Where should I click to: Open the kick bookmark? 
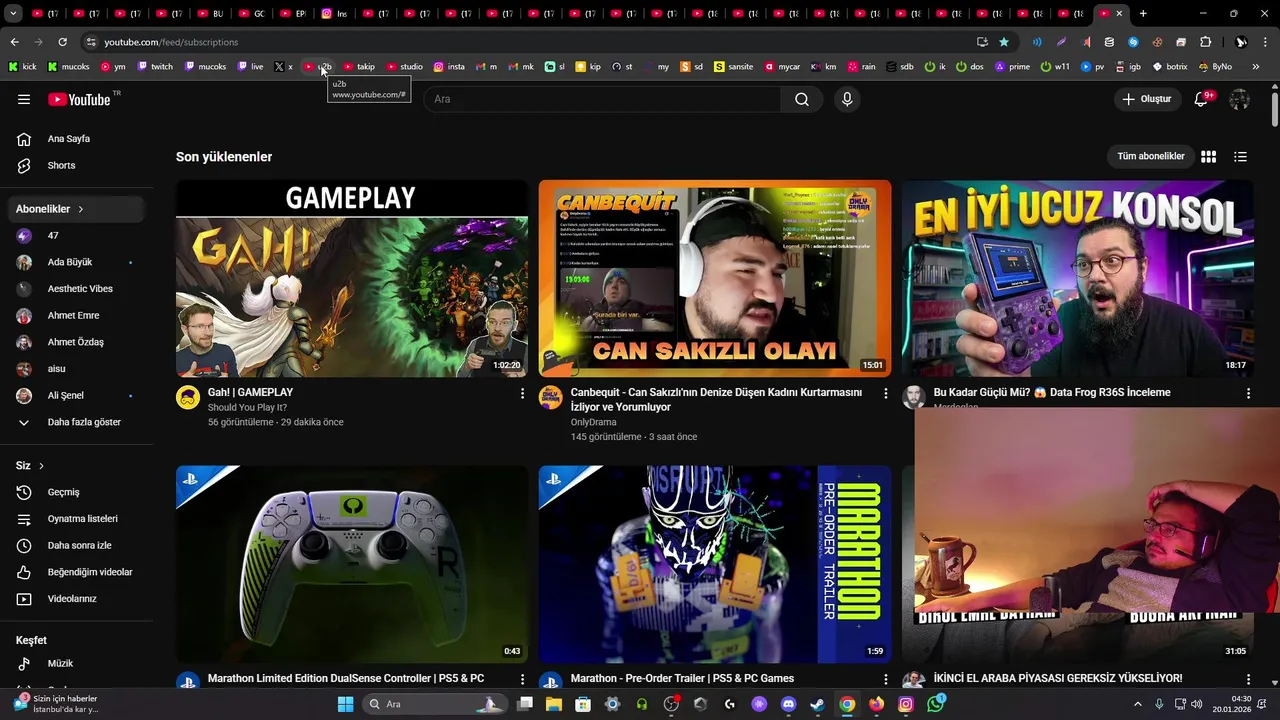pos(22,67)
